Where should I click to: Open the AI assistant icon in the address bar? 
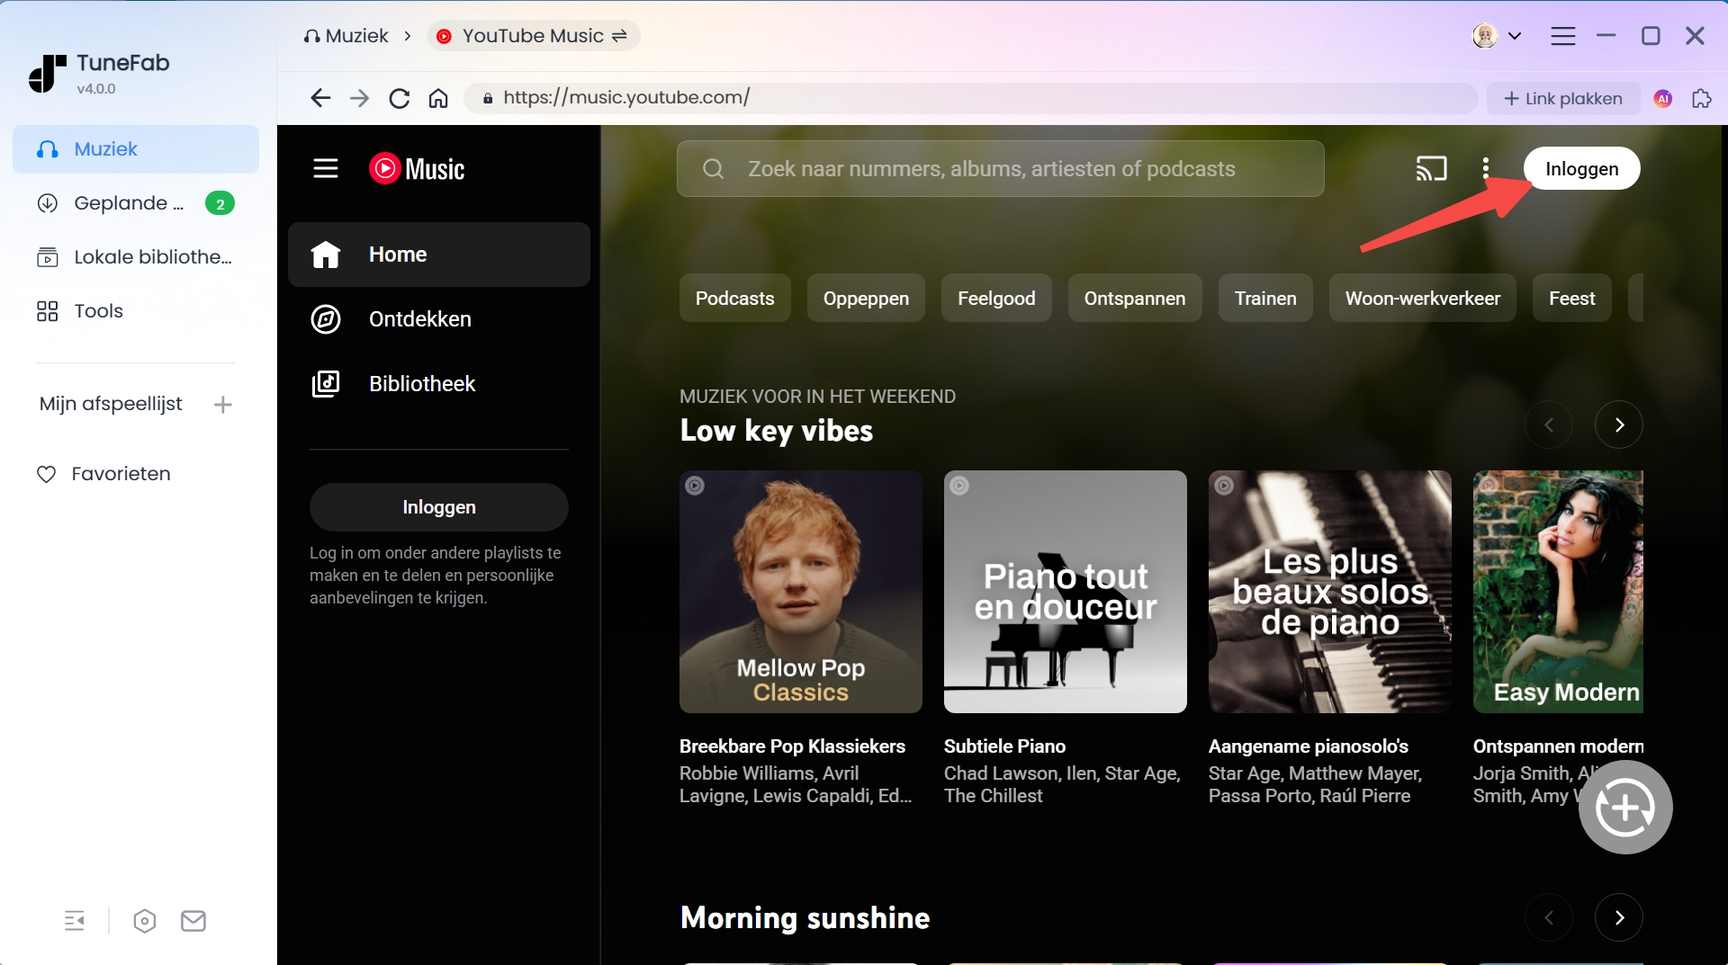click(x=1663, y=98)
